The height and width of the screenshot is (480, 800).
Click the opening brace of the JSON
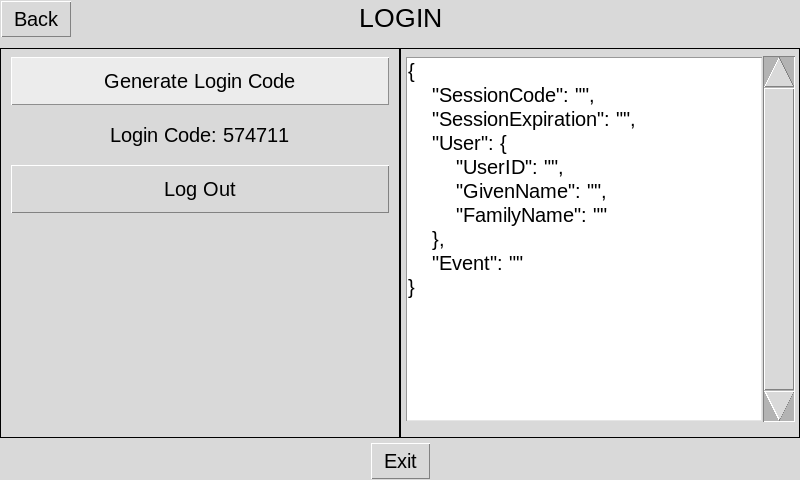click(412, 72)
